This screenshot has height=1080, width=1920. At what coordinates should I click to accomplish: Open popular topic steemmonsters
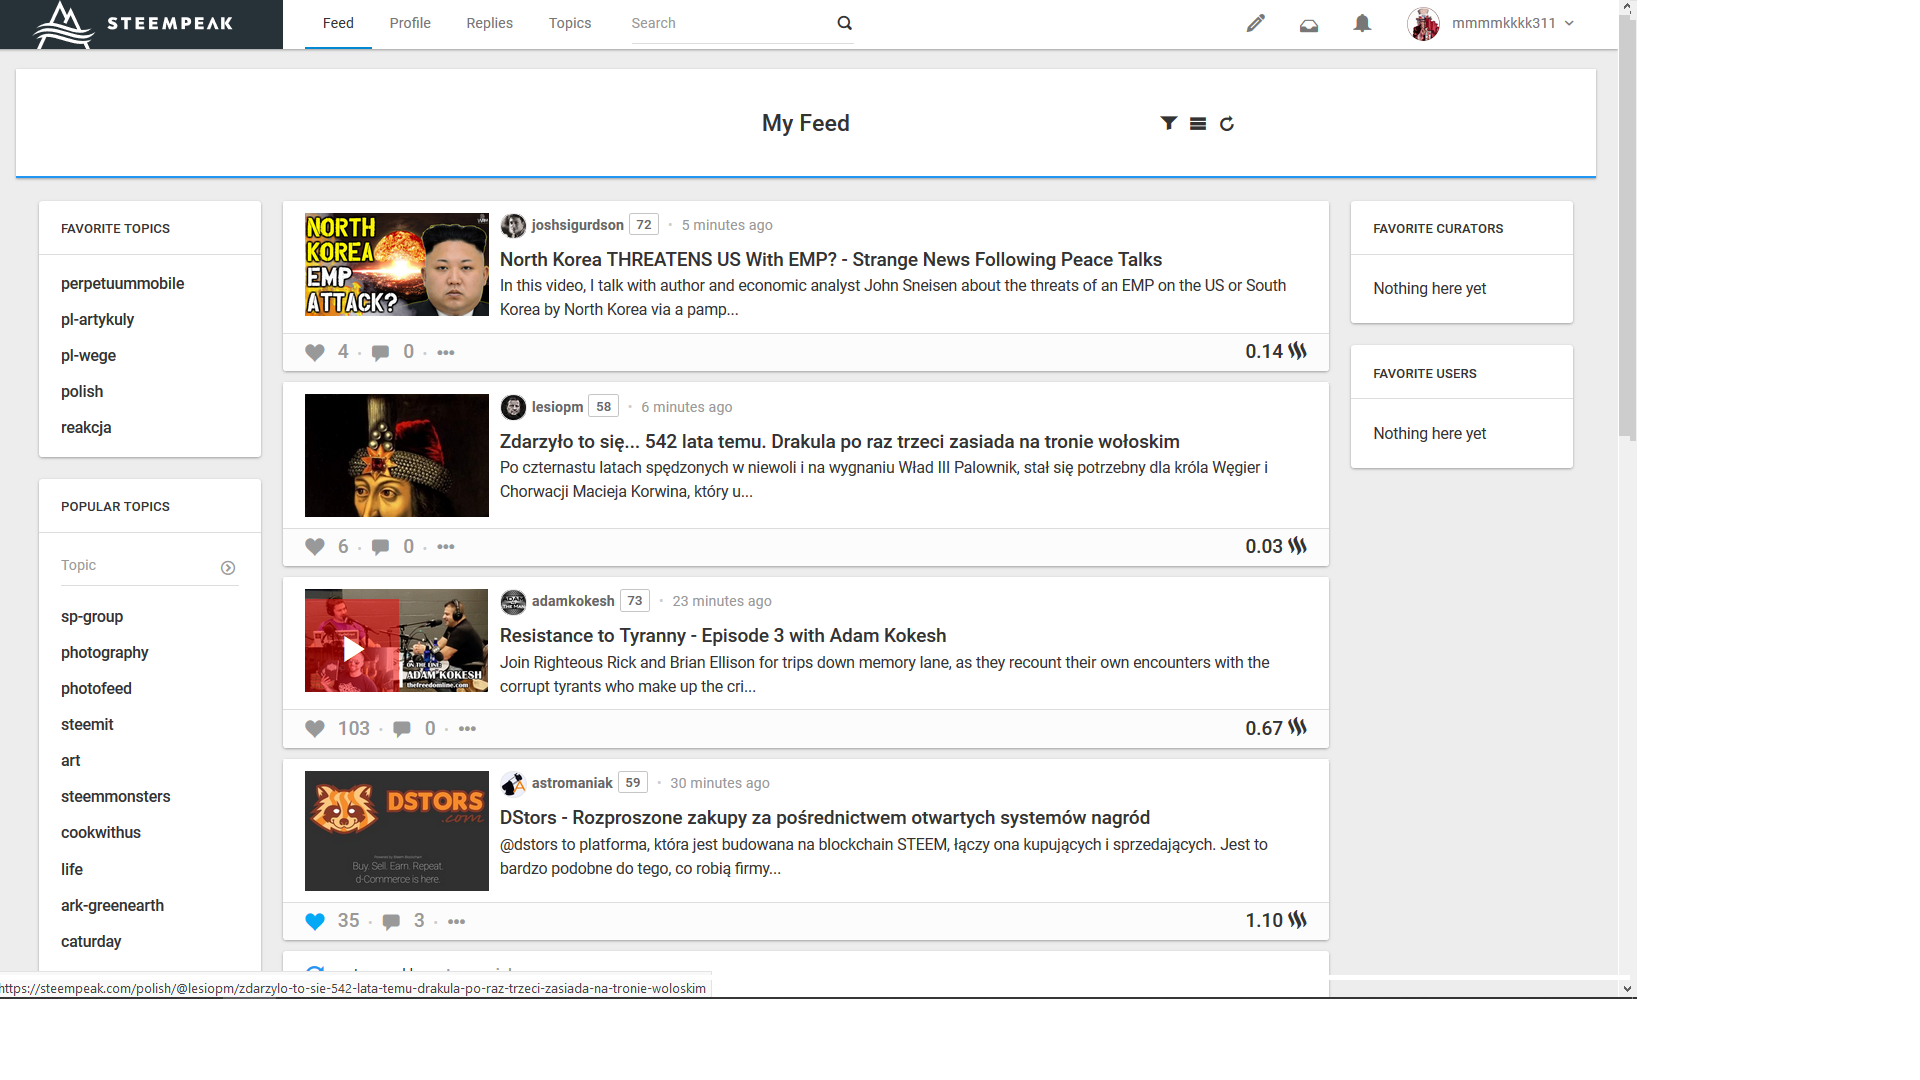point(115,796)
